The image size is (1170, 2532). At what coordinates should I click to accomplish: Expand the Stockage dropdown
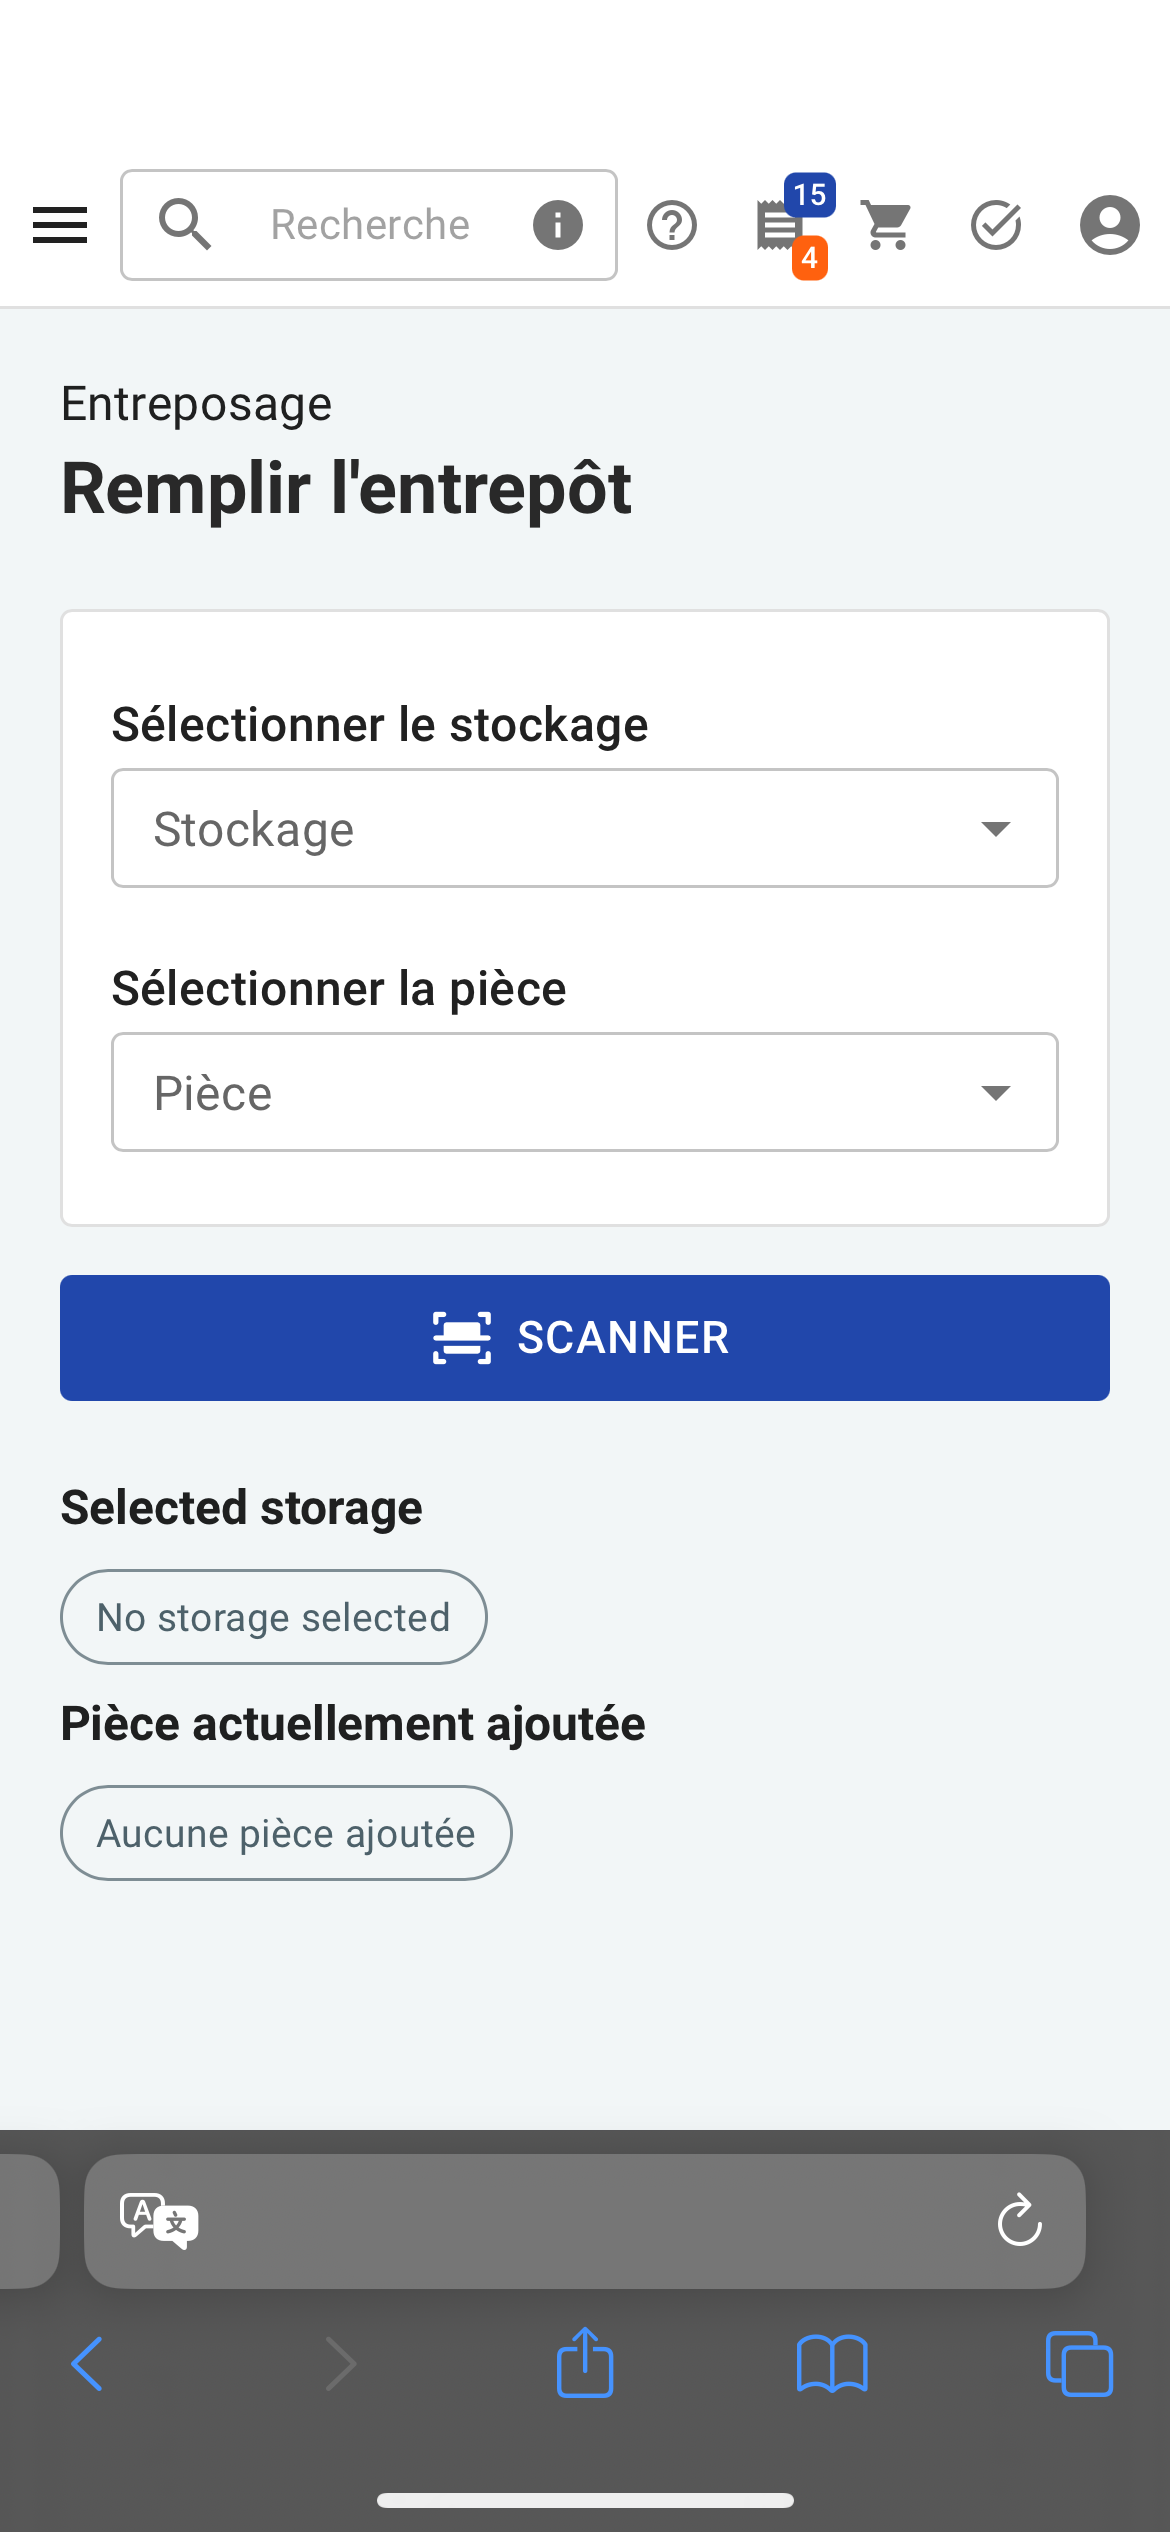coord(585,828)
